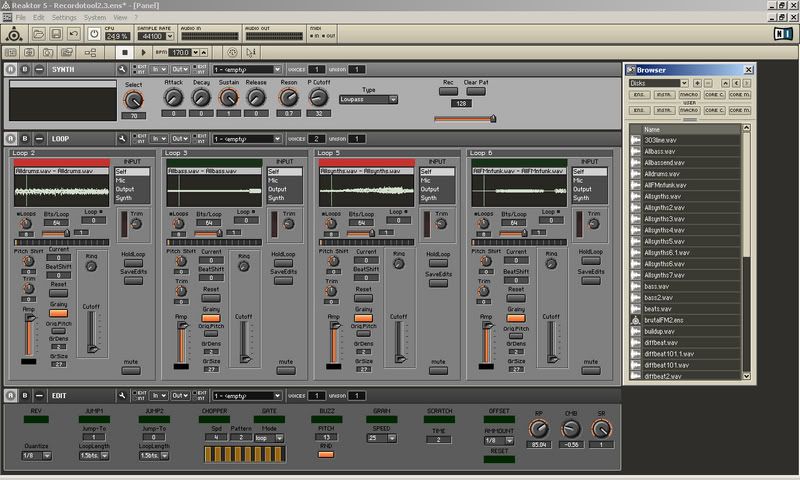Open the offset AMMOUNT 1/8 dropdown
The width and height of the screenshot is (800, 480).
click(499, 440)
